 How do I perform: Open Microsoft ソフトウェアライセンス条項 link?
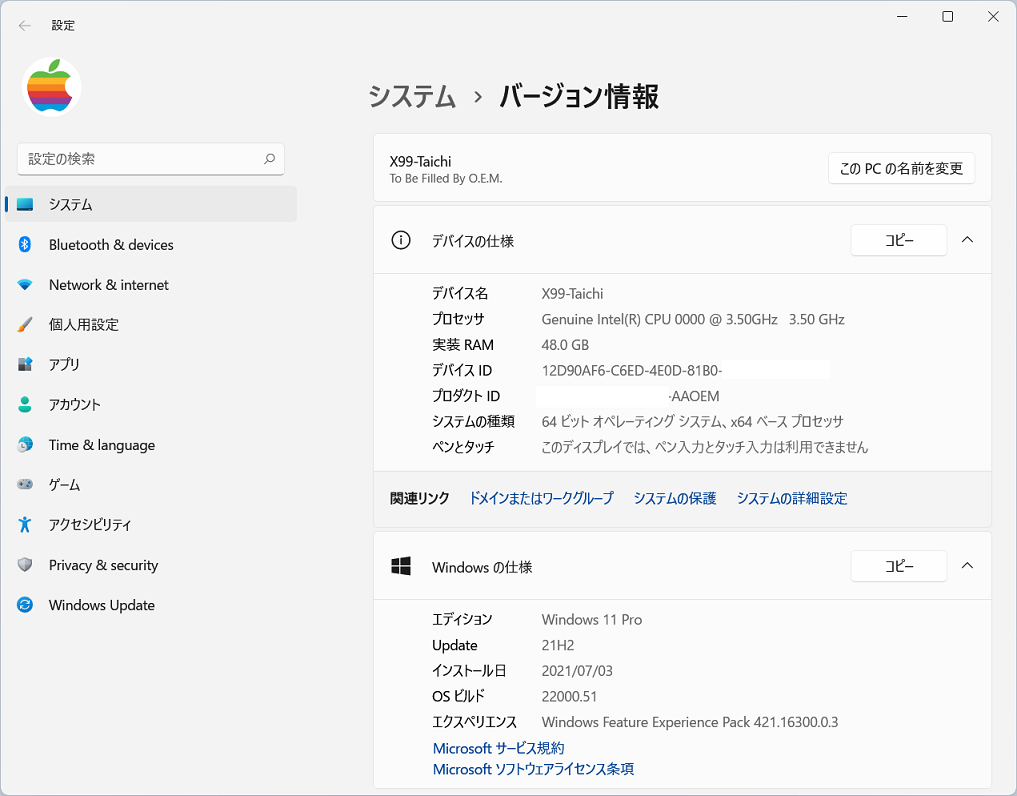point(533,769)
